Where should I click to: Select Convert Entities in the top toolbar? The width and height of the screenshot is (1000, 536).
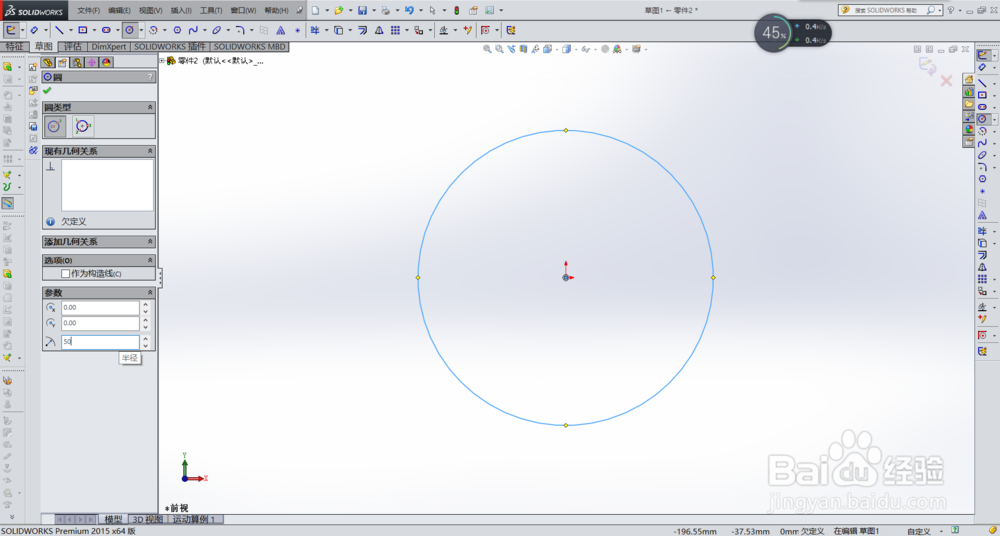339,30
